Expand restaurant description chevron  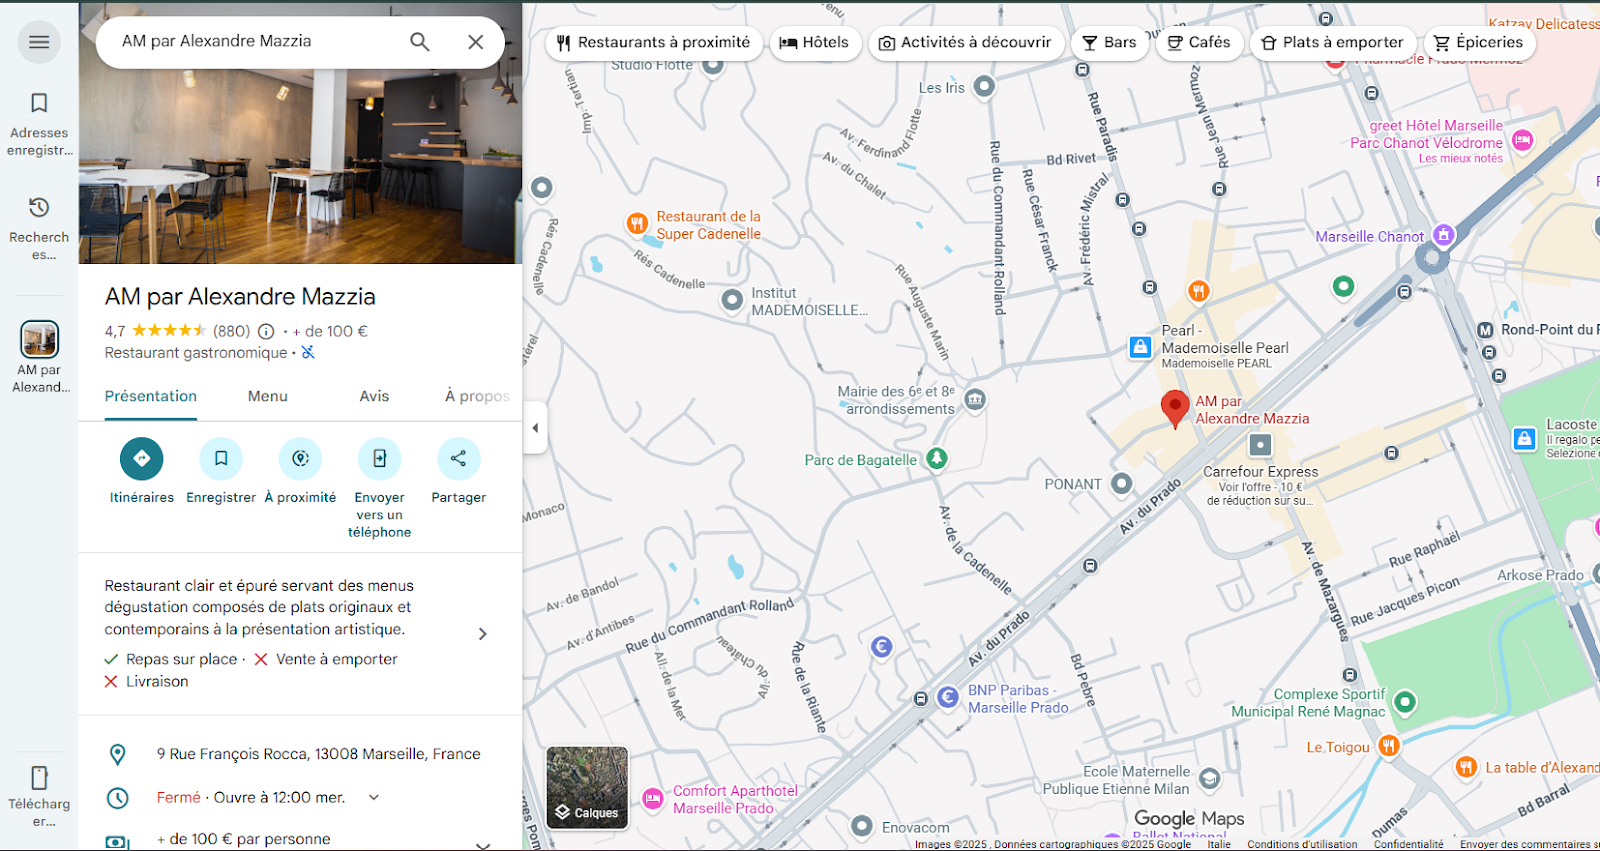tap(482, 634)
